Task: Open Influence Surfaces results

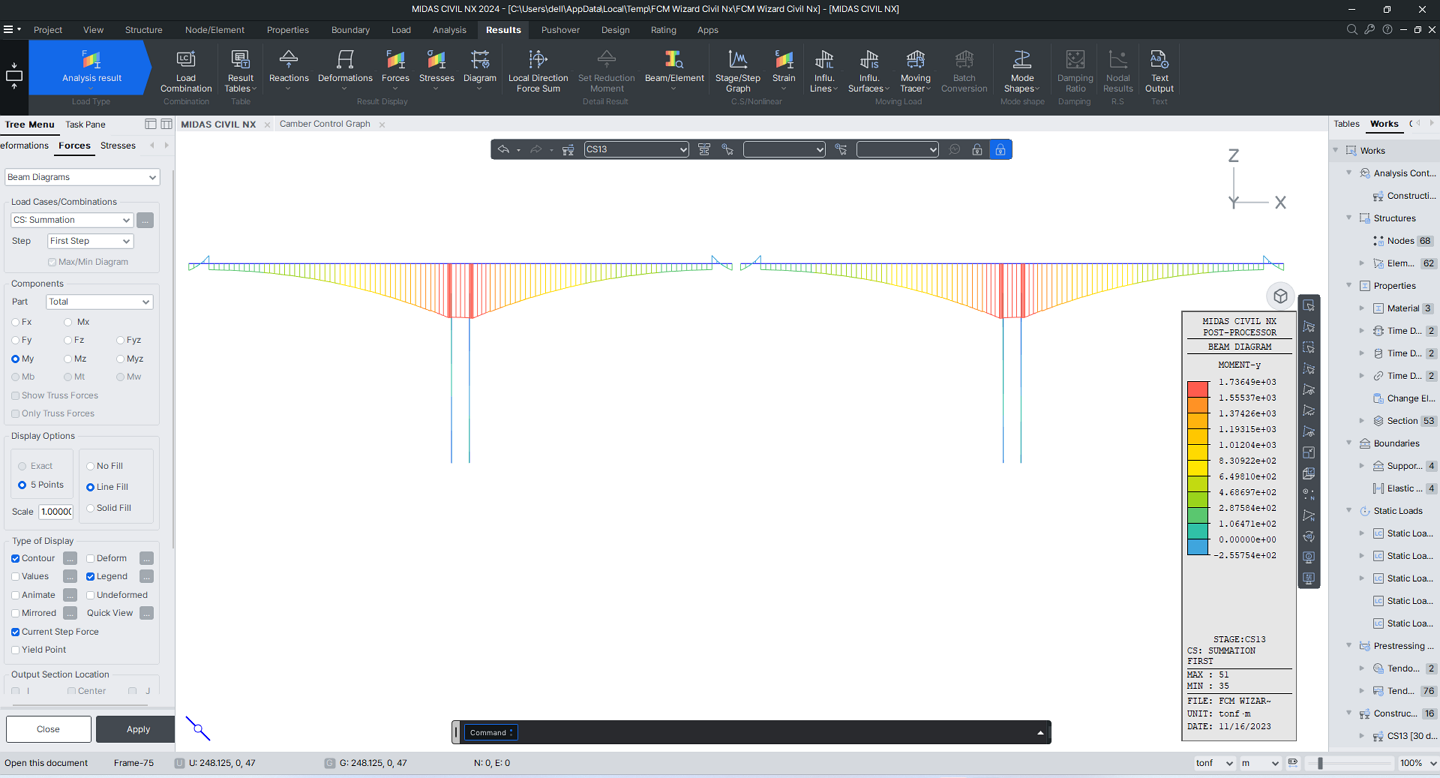Action: click(x=869, y=70)
